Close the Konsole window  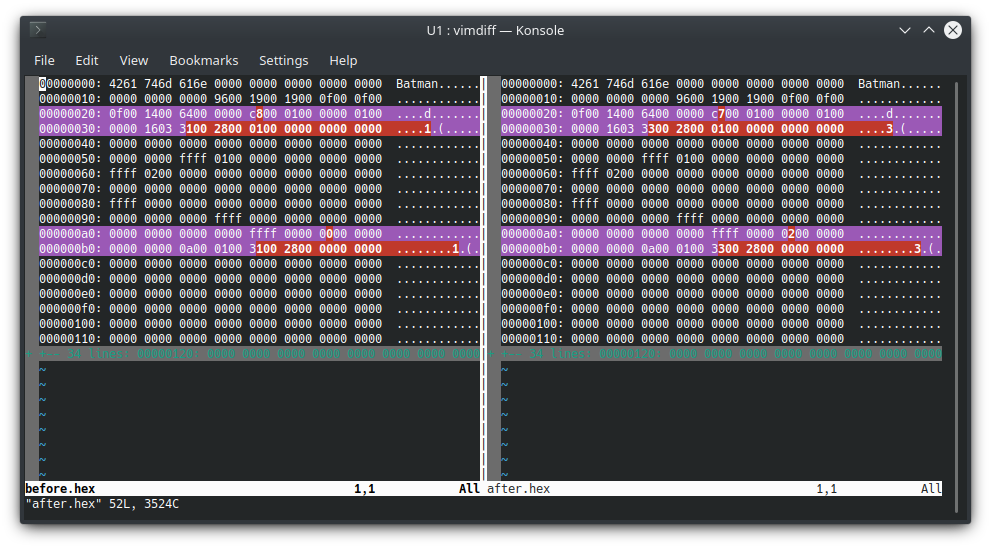point(952,30)
